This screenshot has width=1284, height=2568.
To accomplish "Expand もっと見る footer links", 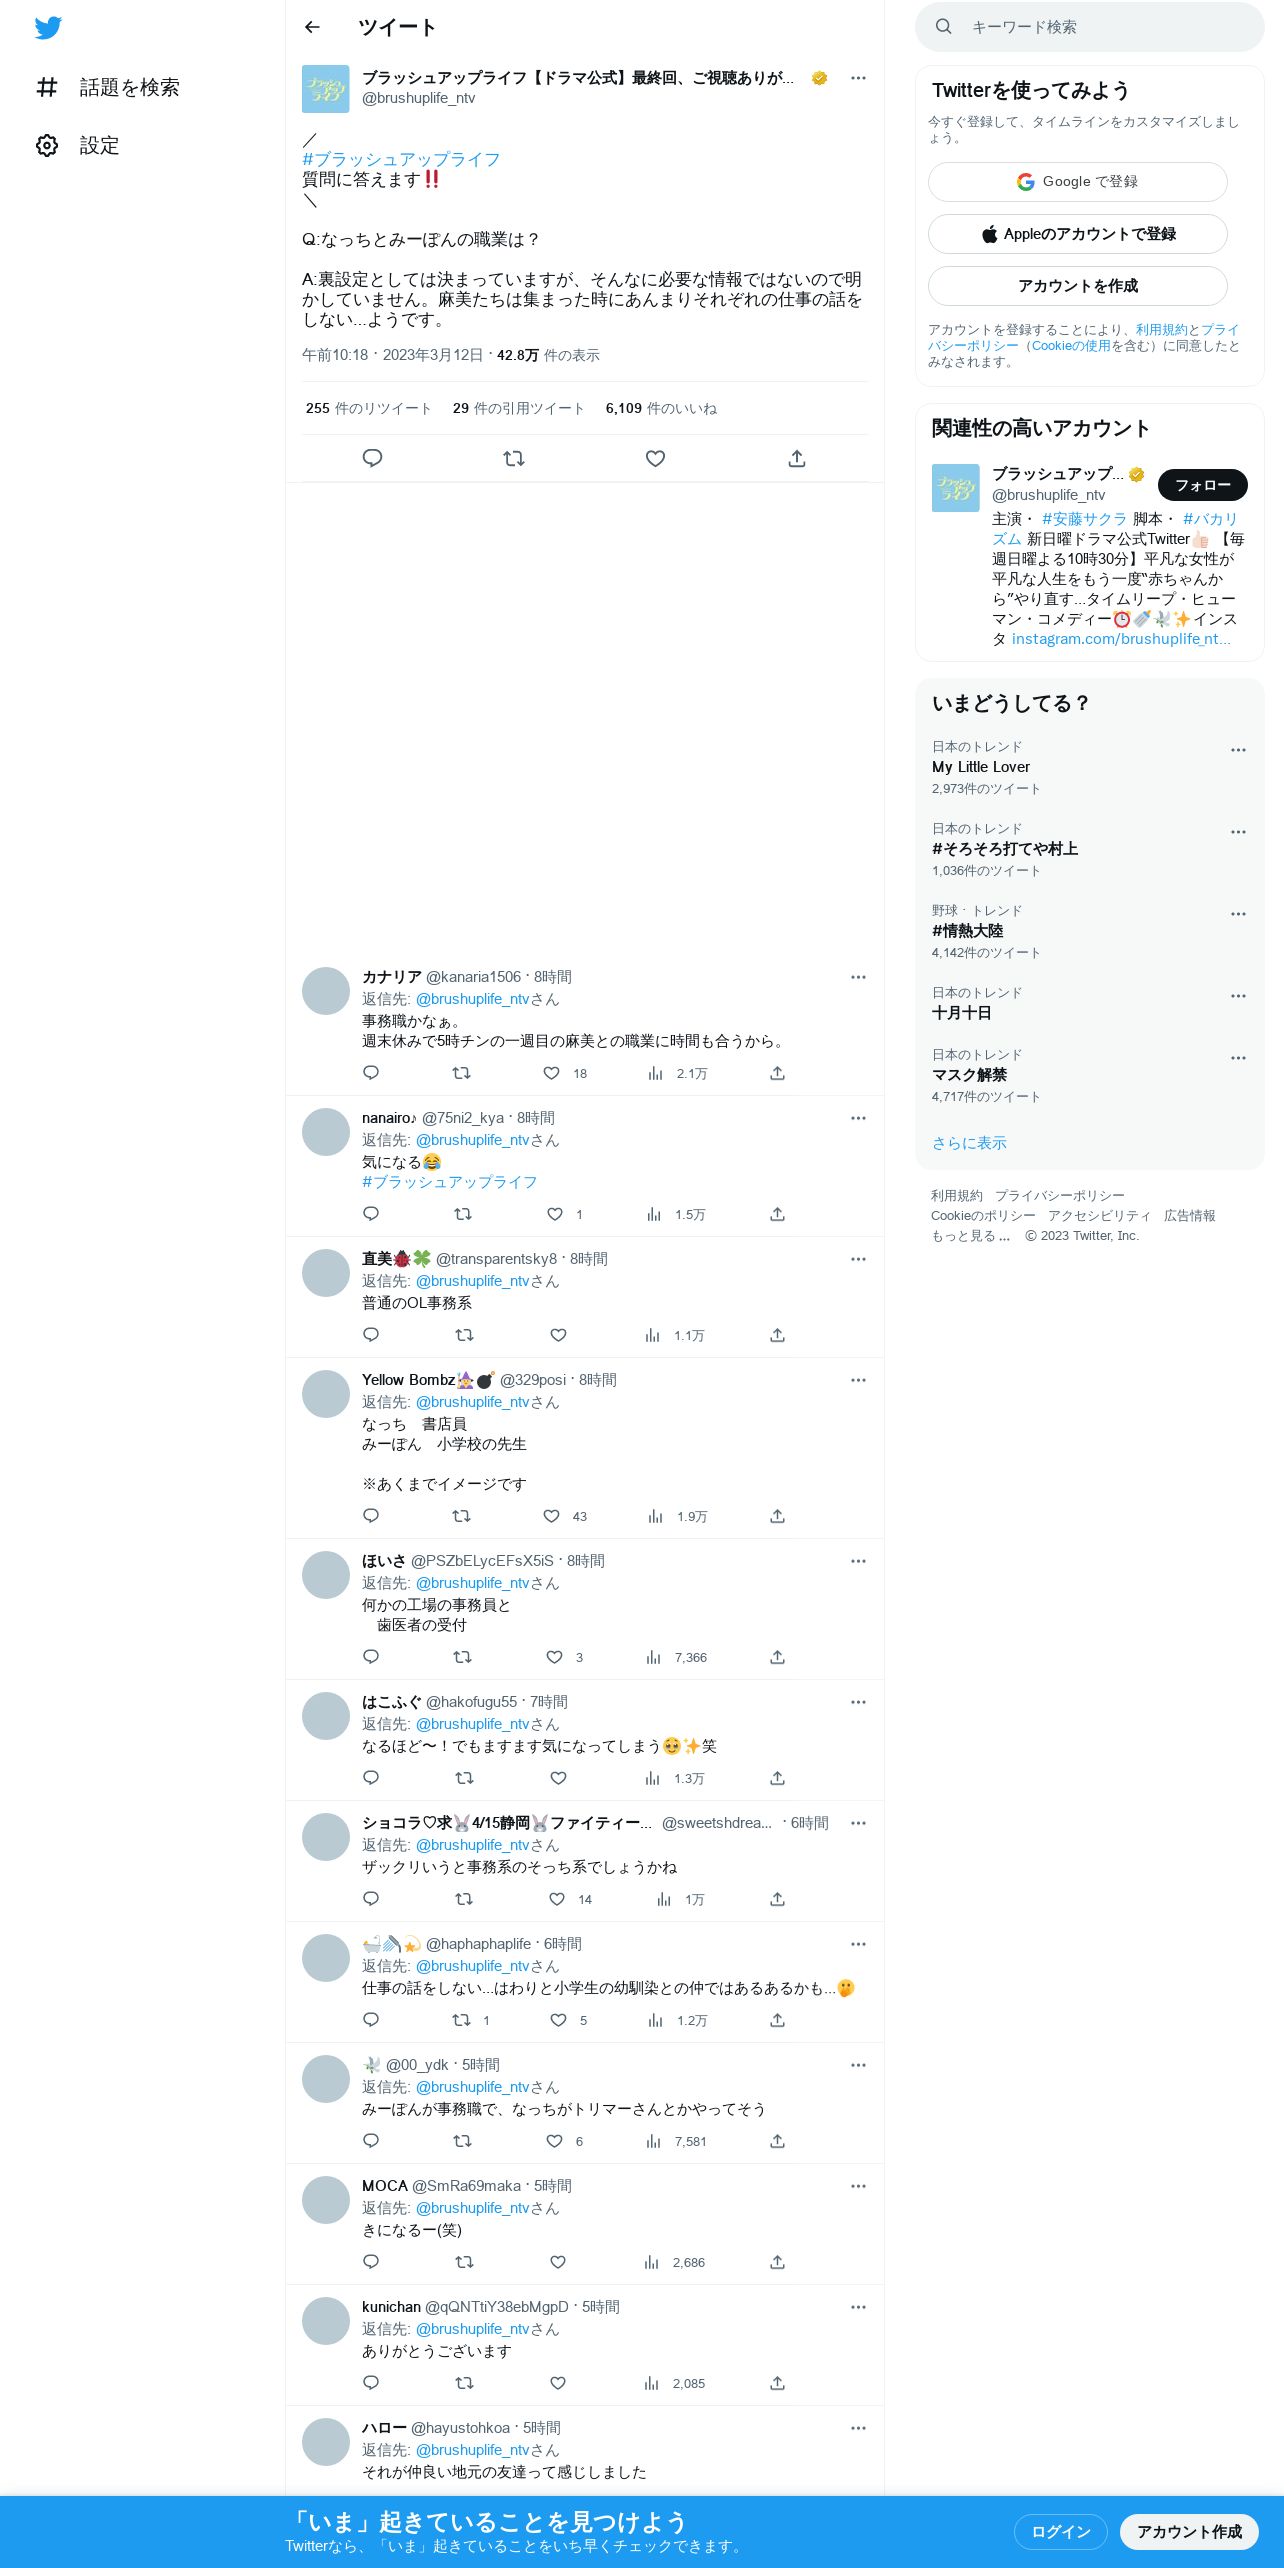I will click(970, 1236).
